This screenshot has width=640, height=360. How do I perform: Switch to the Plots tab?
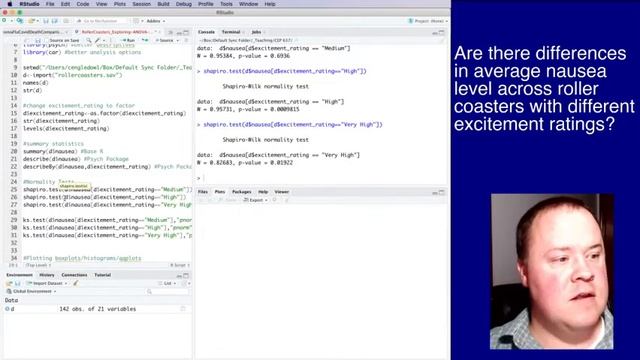pyautogui.click(x=220, y=192)
